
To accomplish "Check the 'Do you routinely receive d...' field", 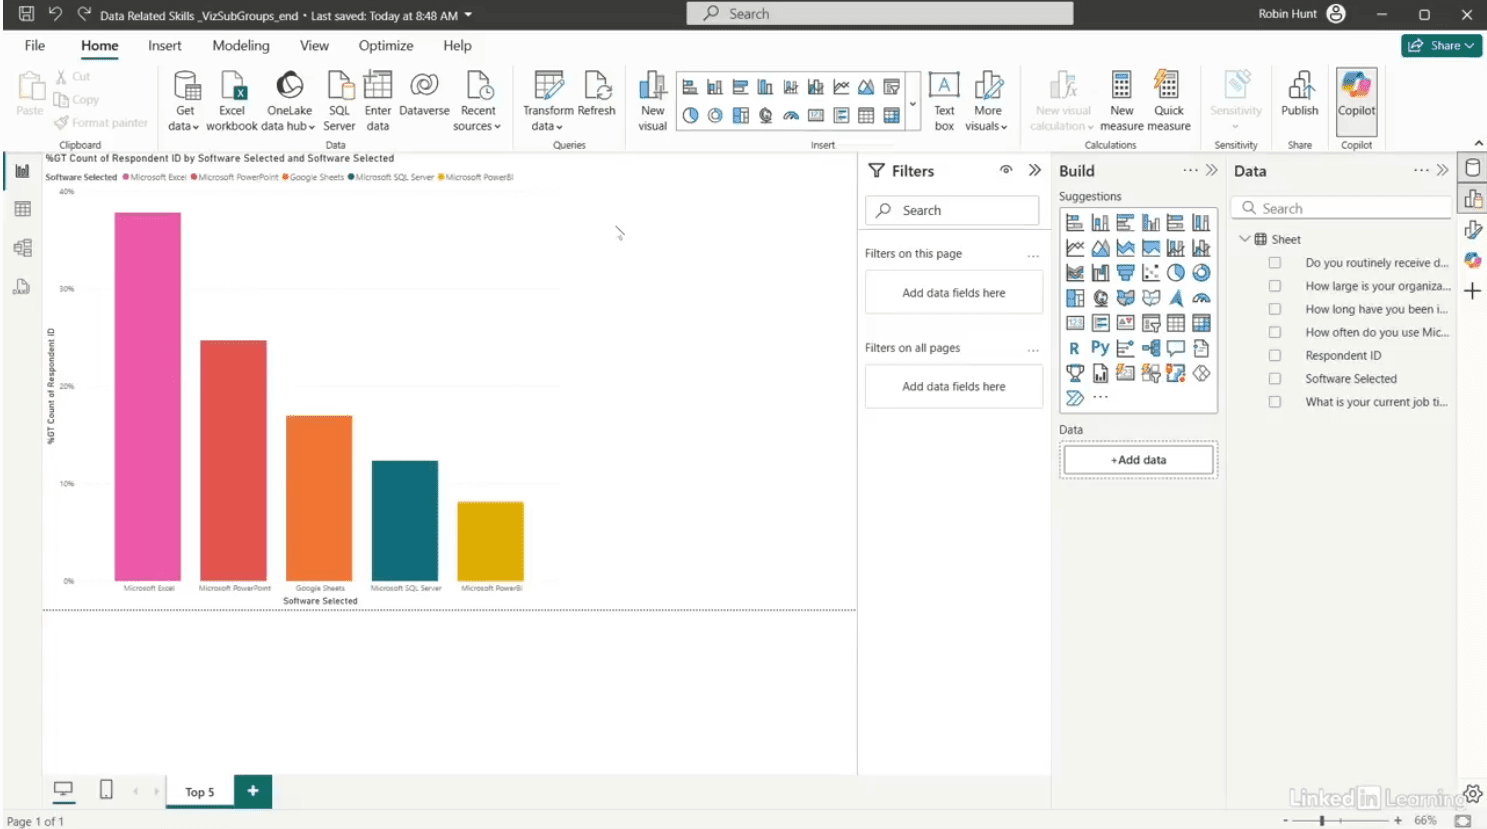I will pyautogui.click(x=1275, y=263).
